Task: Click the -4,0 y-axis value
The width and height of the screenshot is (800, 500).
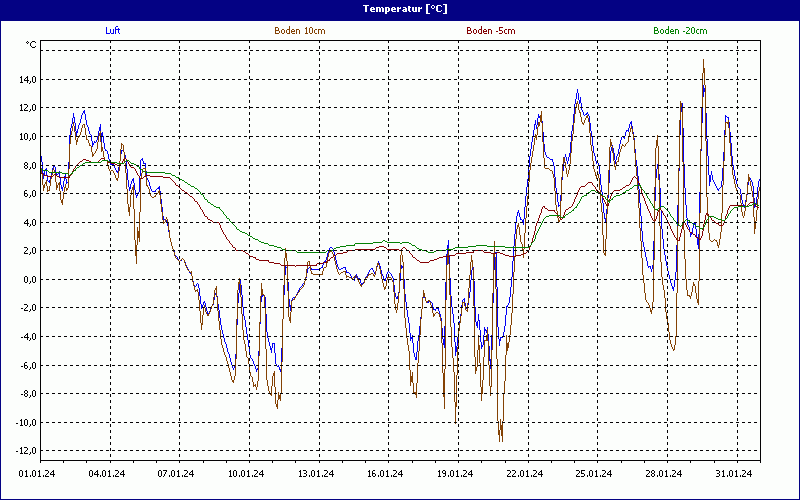Action: [28, 336]
